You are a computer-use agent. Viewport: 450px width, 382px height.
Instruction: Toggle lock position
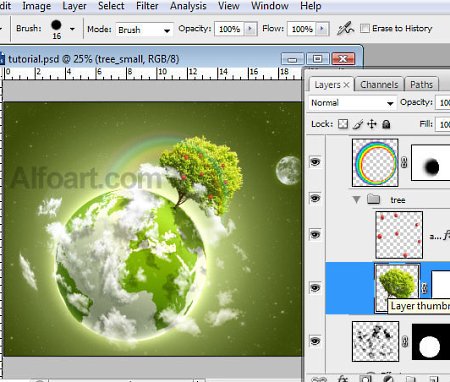[372, 124]
